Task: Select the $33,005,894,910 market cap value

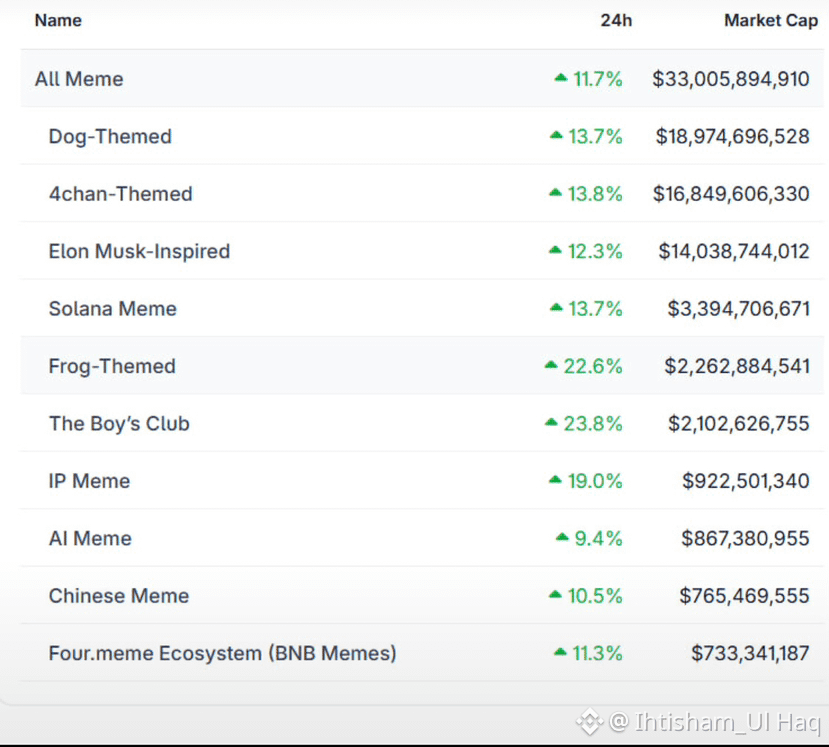Action: 731,79
